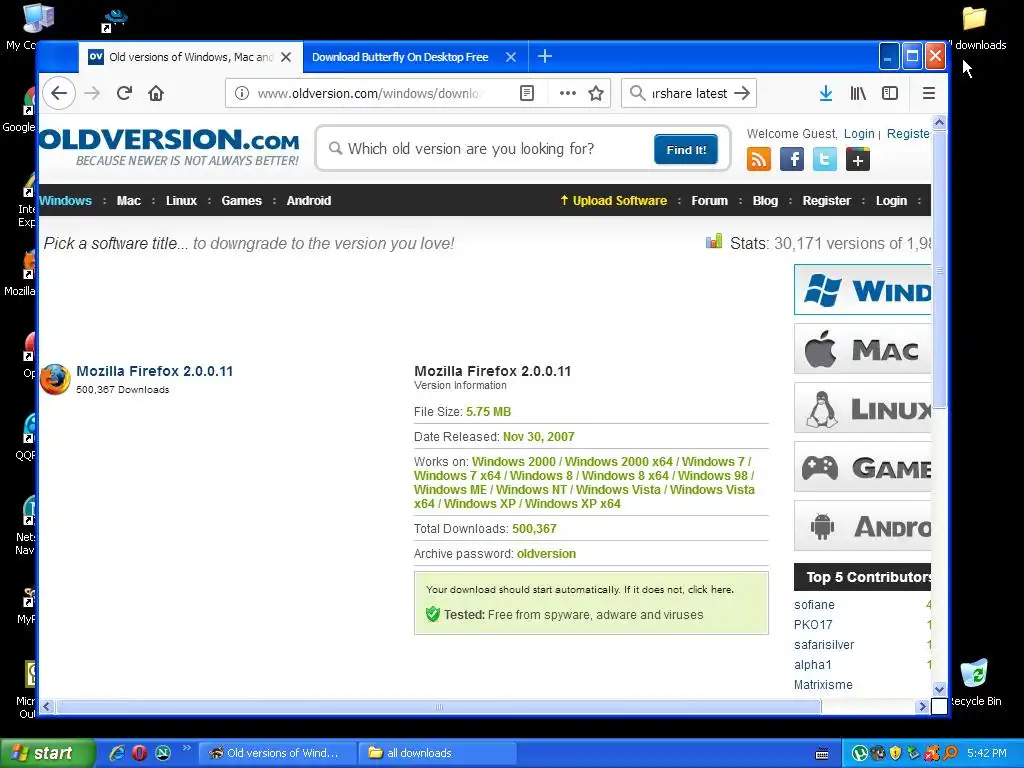The width and height of the screenshot is (1024, 768).
Task: Close the Old versions of Windows tab
Action: tap(285, 57)
